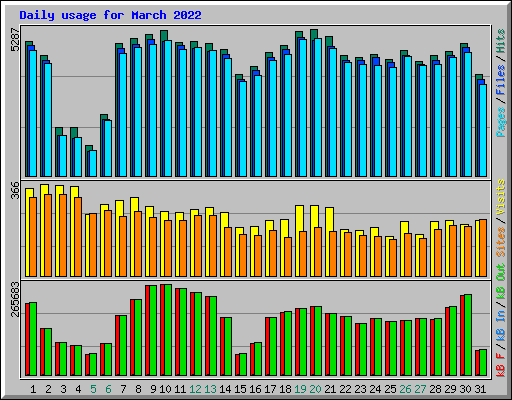Click day label 7 on x-axis
This screenshot has height=400, width=512.
click(x=123, y=389)
